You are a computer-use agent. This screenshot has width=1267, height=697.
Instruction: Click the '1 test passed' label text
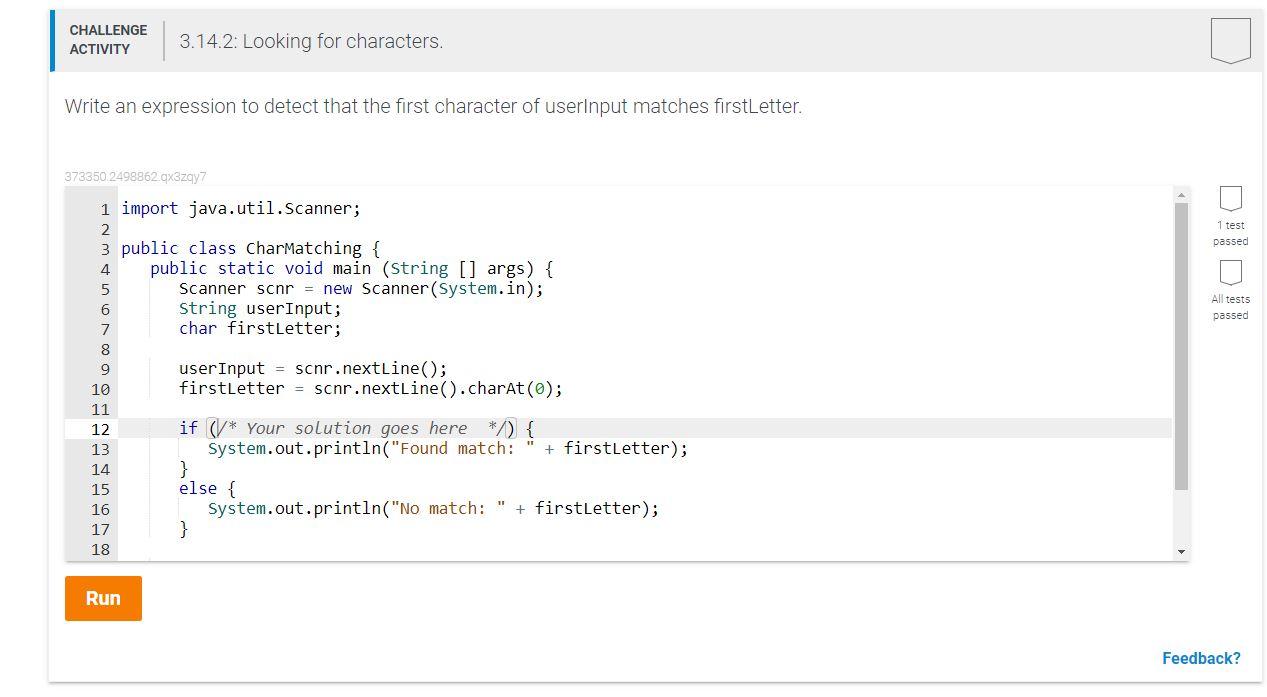click(x=1229, y=233)
